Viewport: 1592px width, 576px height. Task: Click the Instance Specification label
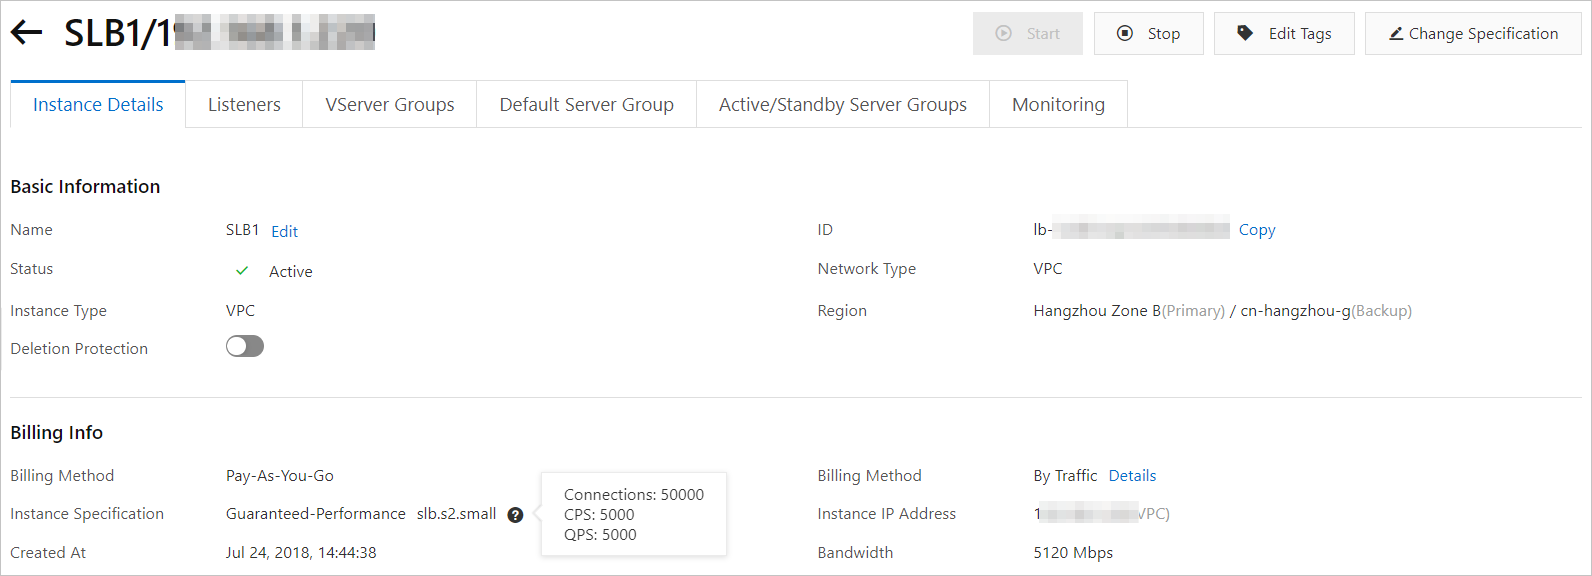coord(87,514)
